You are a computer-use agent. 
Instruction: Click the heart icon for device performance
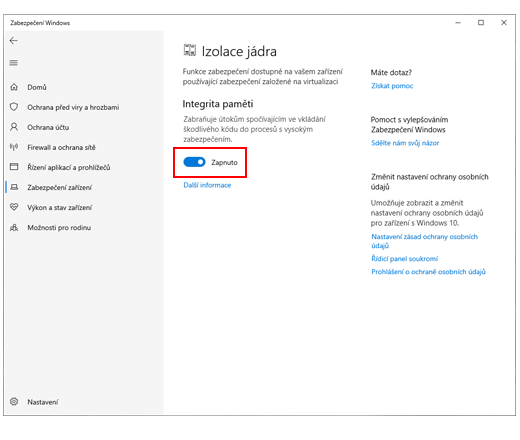point(14,207)
